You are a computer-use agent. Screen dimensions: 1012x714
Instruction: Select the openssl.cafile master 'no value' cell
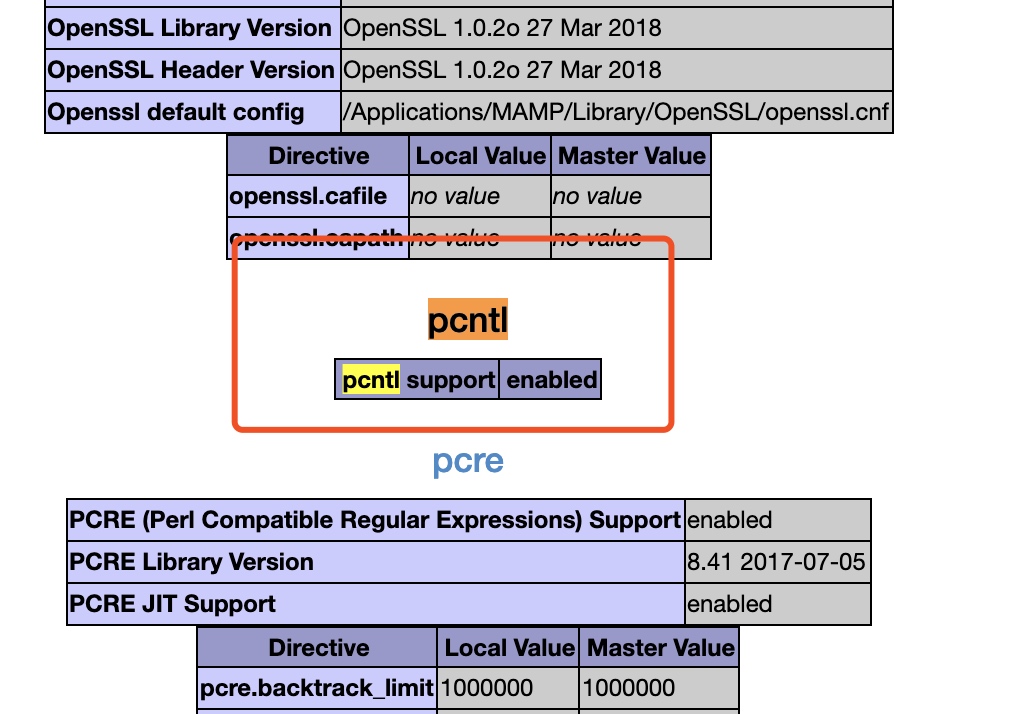pyautogui.click(x=631, y=196)
